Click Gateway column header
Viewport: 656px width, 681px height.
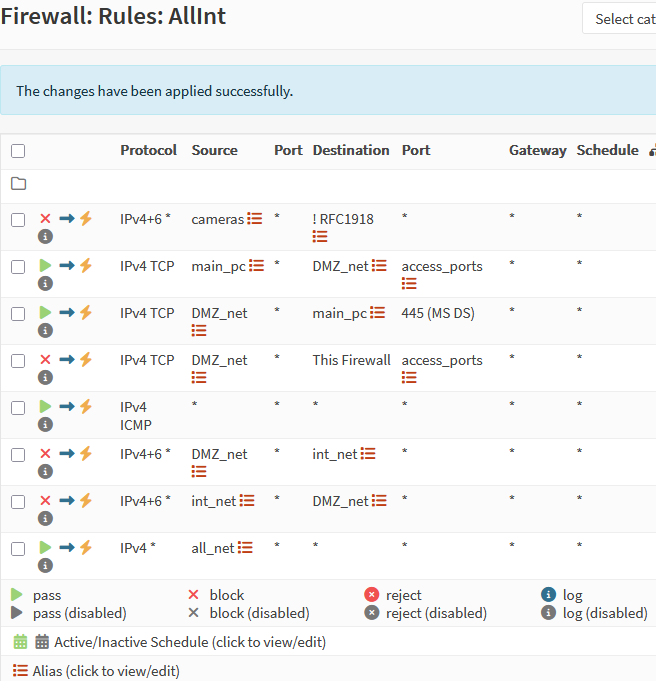(538, 150)
